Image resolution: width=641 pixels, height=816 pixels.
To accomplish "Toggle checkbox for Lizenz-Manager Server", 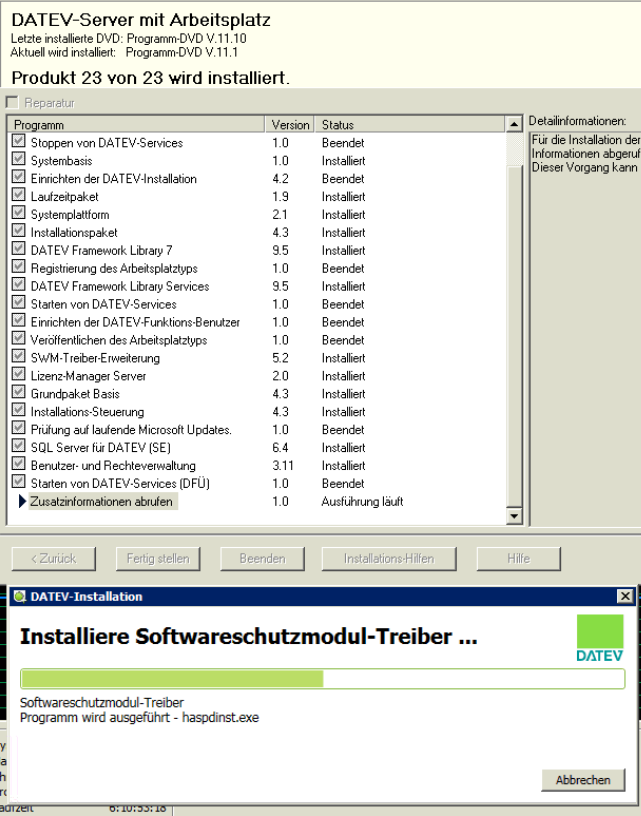I will coord(18,374).
